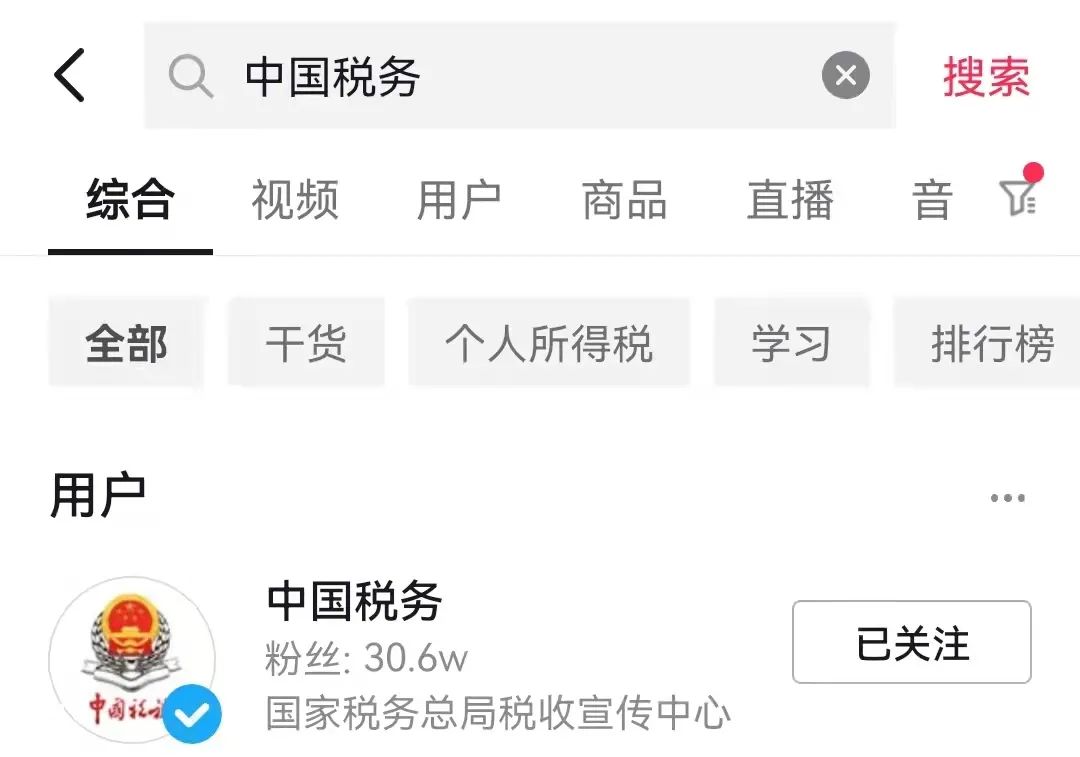Toggle the 已关注 follow button
Viewport: 1080px width, 757px height.
pyautogui.click(x=911, y=642)
